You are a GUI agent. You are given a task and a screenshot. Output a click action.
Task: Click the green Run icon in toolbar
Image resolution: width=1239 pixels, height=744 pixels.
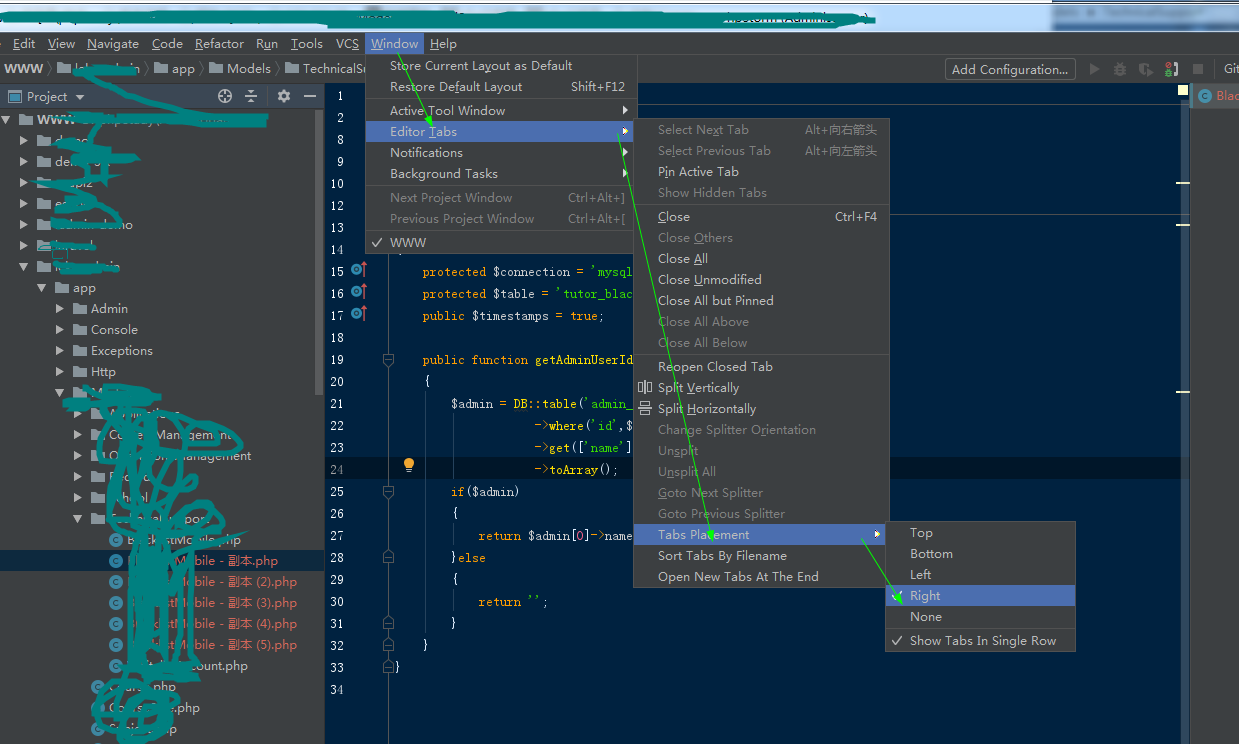(x=1094, y=69)
